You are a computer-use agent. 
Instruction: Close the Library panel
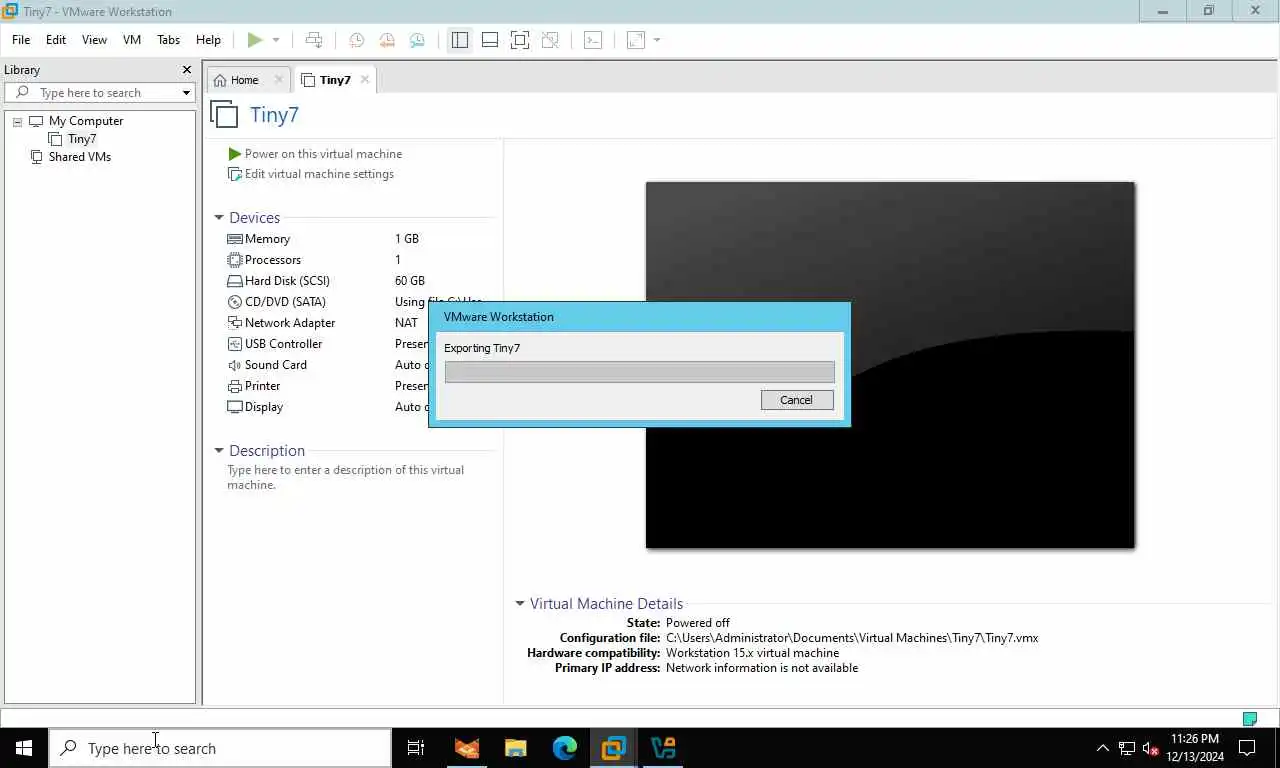tap(186, 70)
